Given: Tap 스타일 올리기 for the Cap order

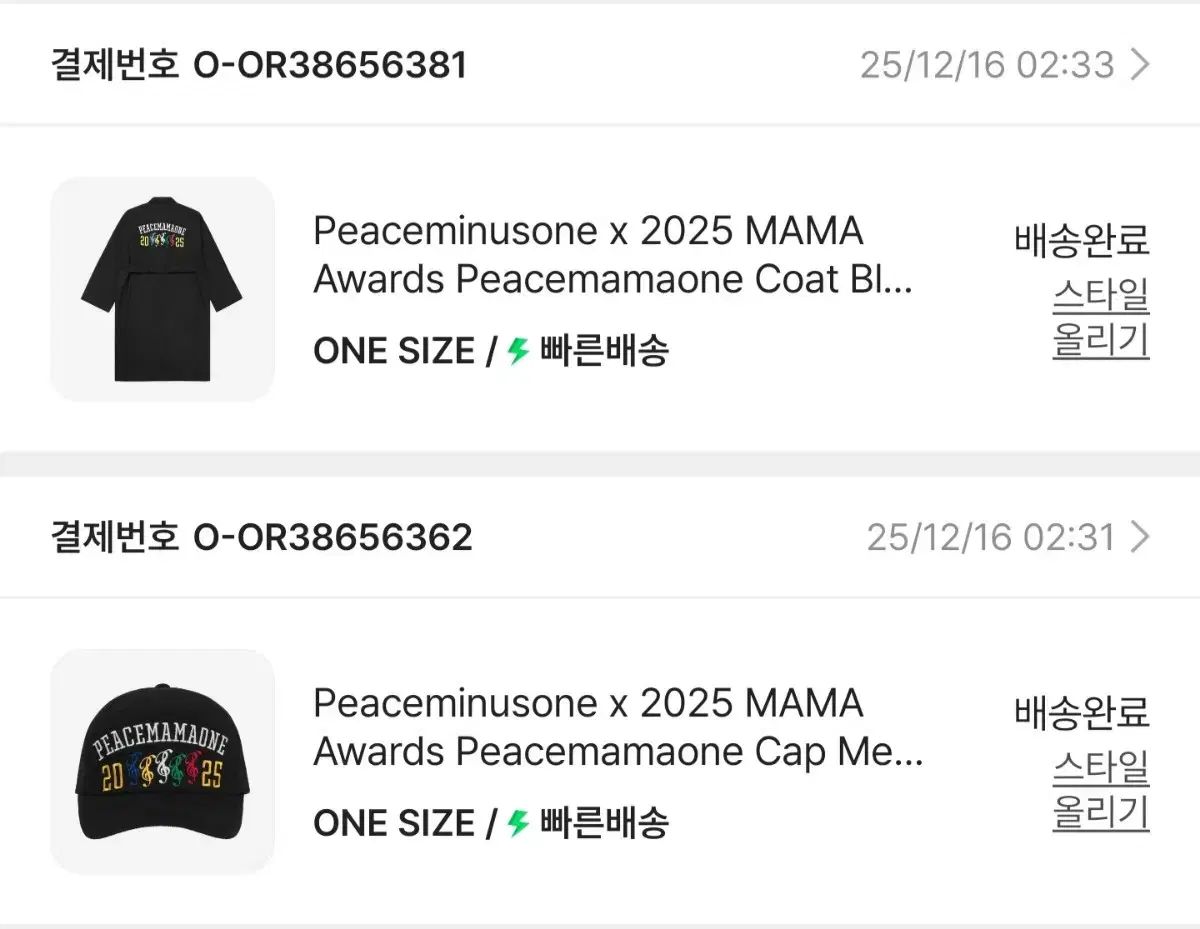Looking at the screenshot, I should [x=1101, y=791].
